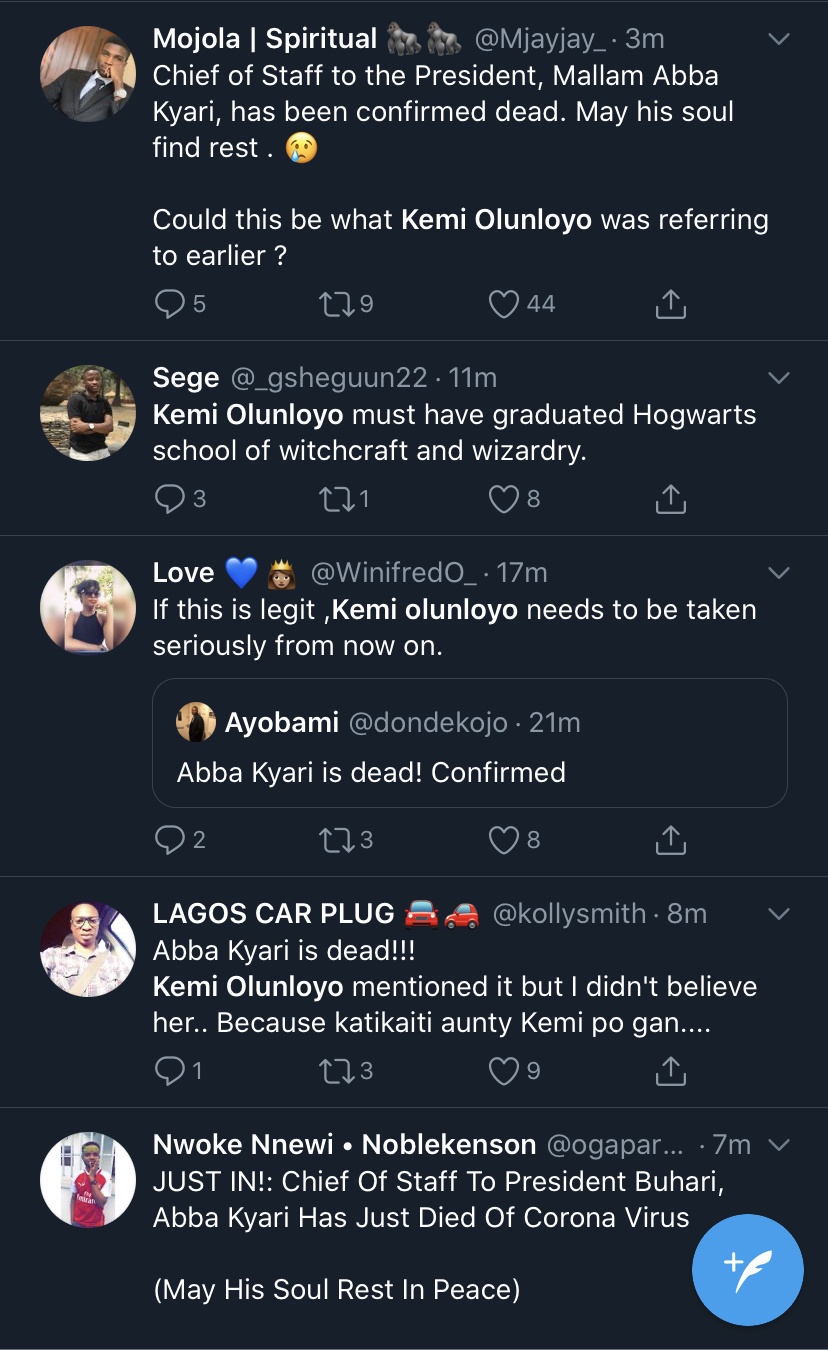This screenshot has height=1350, width=828.
Task: Open @kollysmith username profile link
Action: click(568, 914)
